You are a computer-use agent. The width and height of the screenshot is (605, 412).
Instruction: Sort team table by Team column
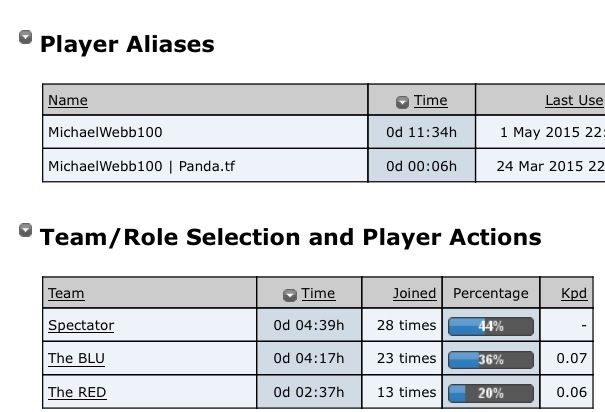[x=66, y=293]
